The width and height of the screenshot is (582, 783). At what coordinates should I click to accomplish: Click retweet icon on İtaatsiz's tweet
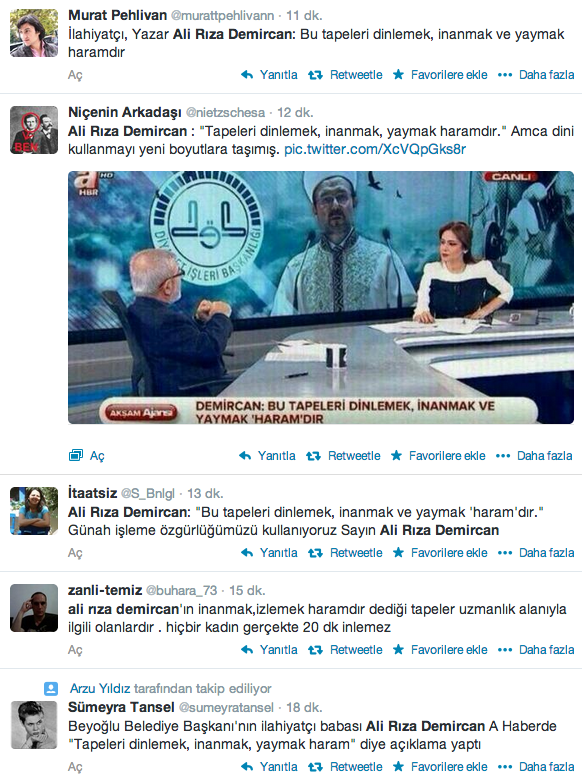(x=315, y=553)
